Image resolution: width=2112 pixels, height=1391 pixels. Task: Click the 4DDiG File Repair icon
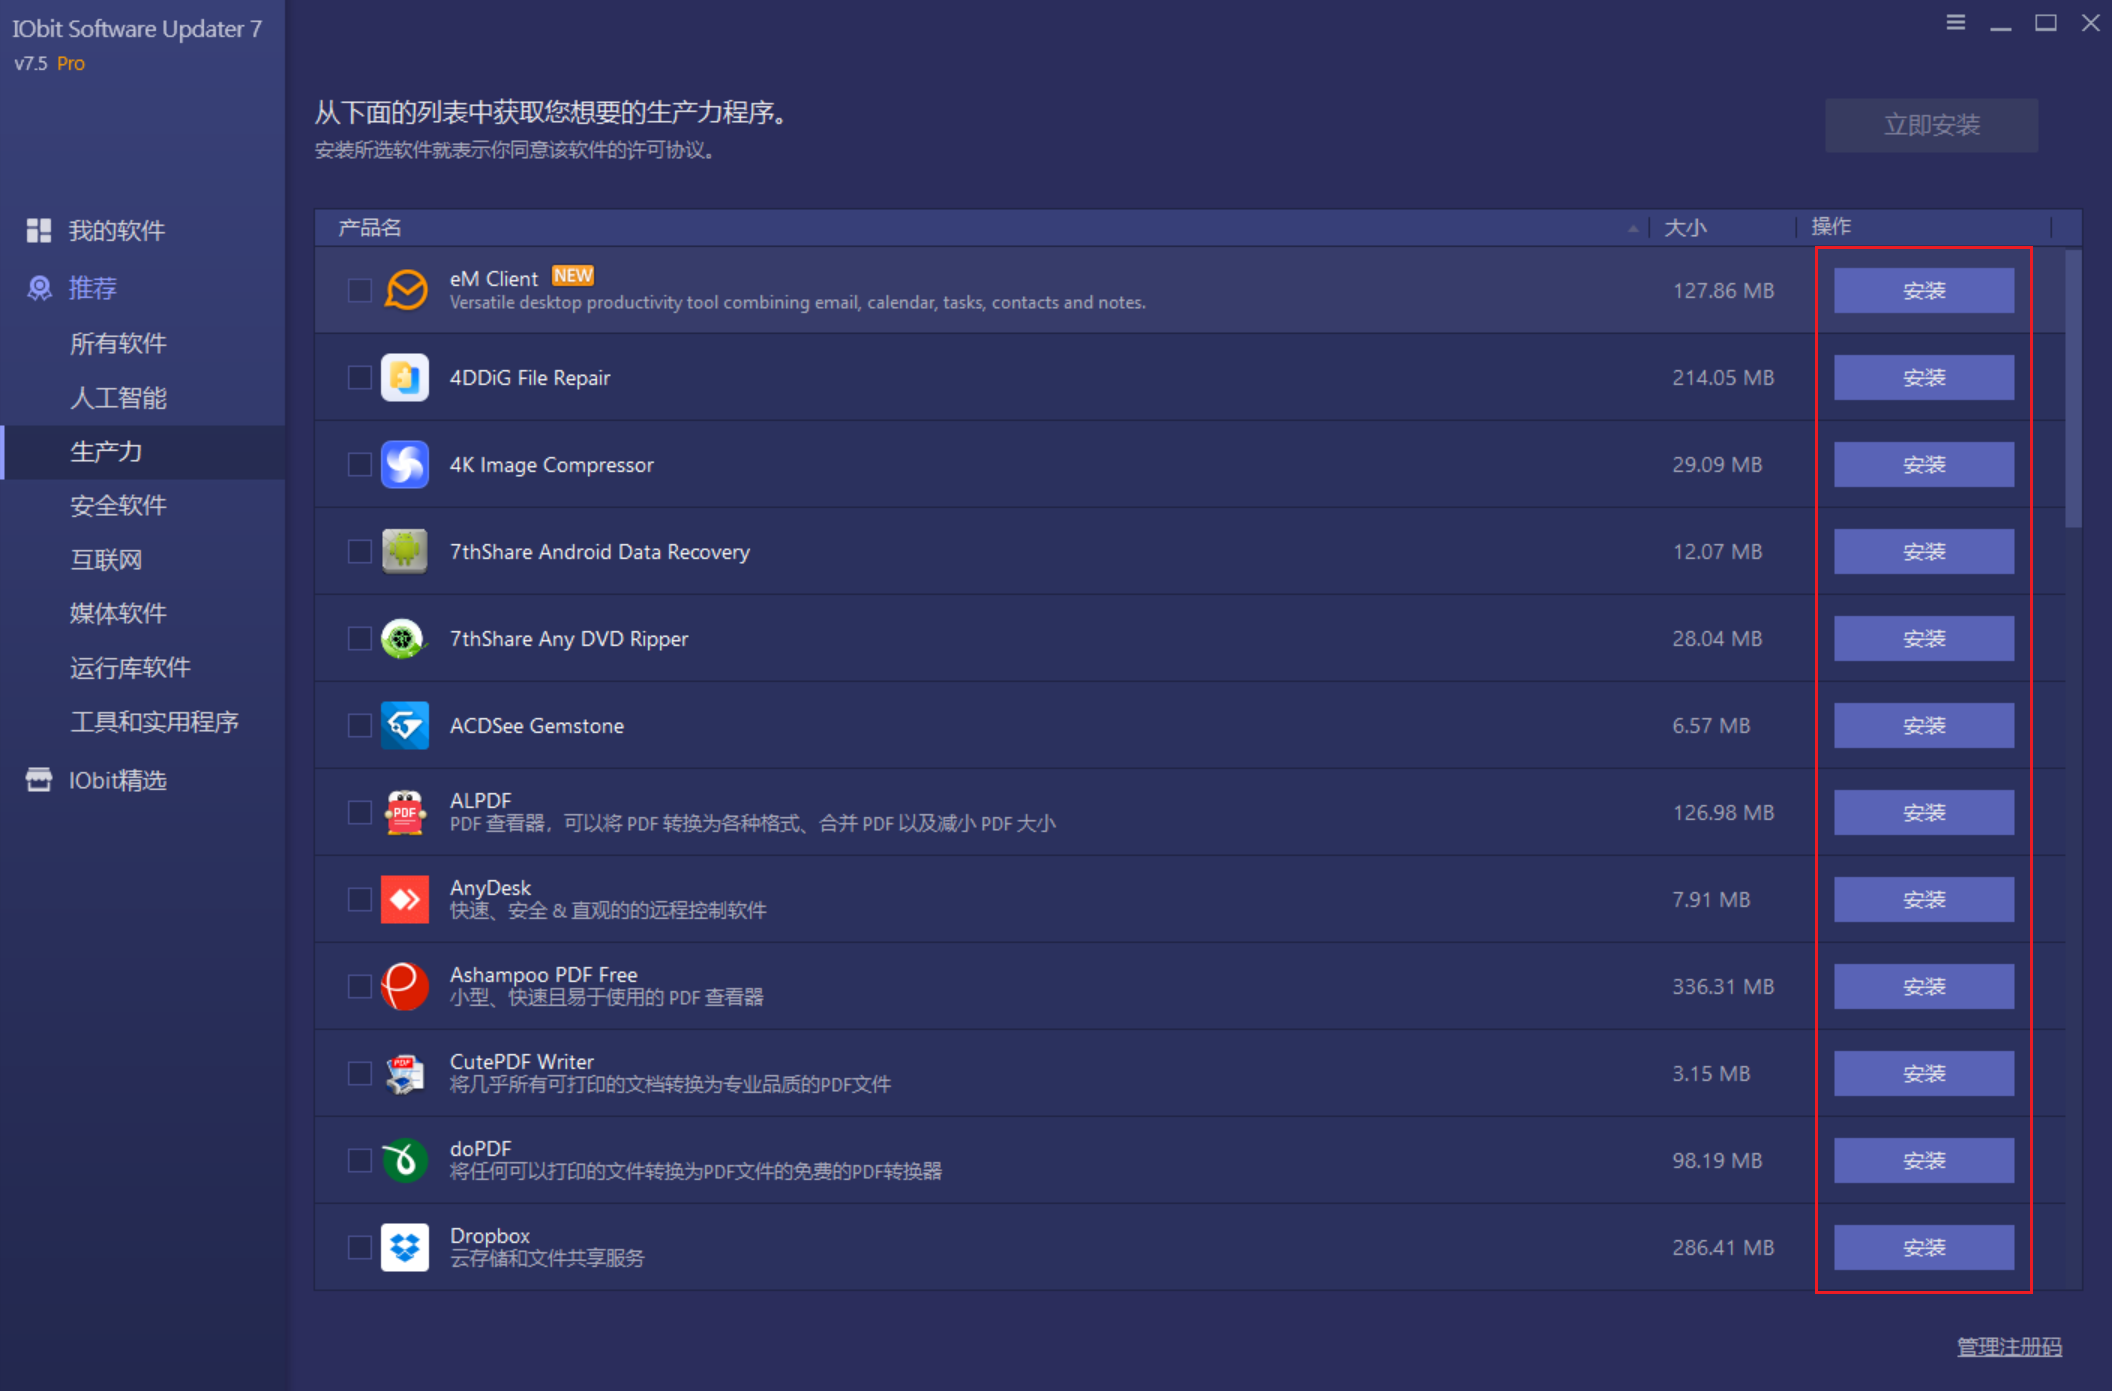[x=405, y=377]
